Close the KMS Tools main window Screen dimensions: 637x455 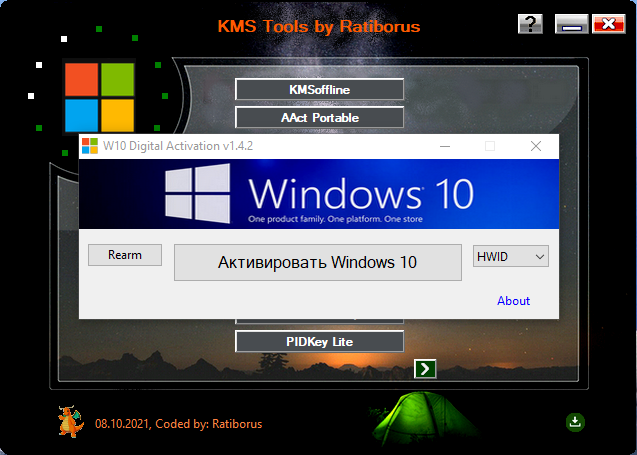tap(606, 25)
